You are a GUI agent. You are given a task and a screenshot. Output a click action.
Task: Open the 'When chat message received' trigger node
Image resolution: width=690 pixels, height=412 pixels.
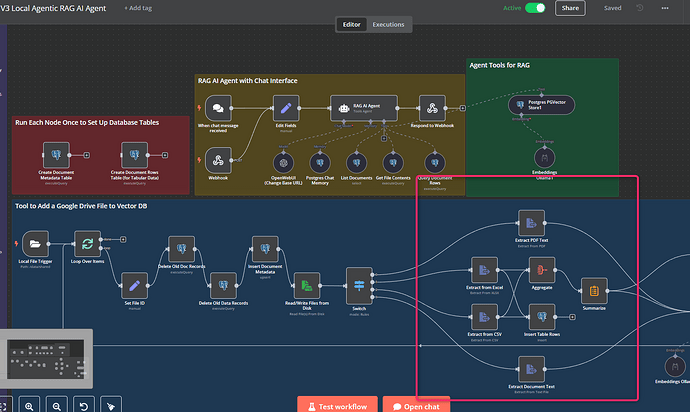click(218, 108)
